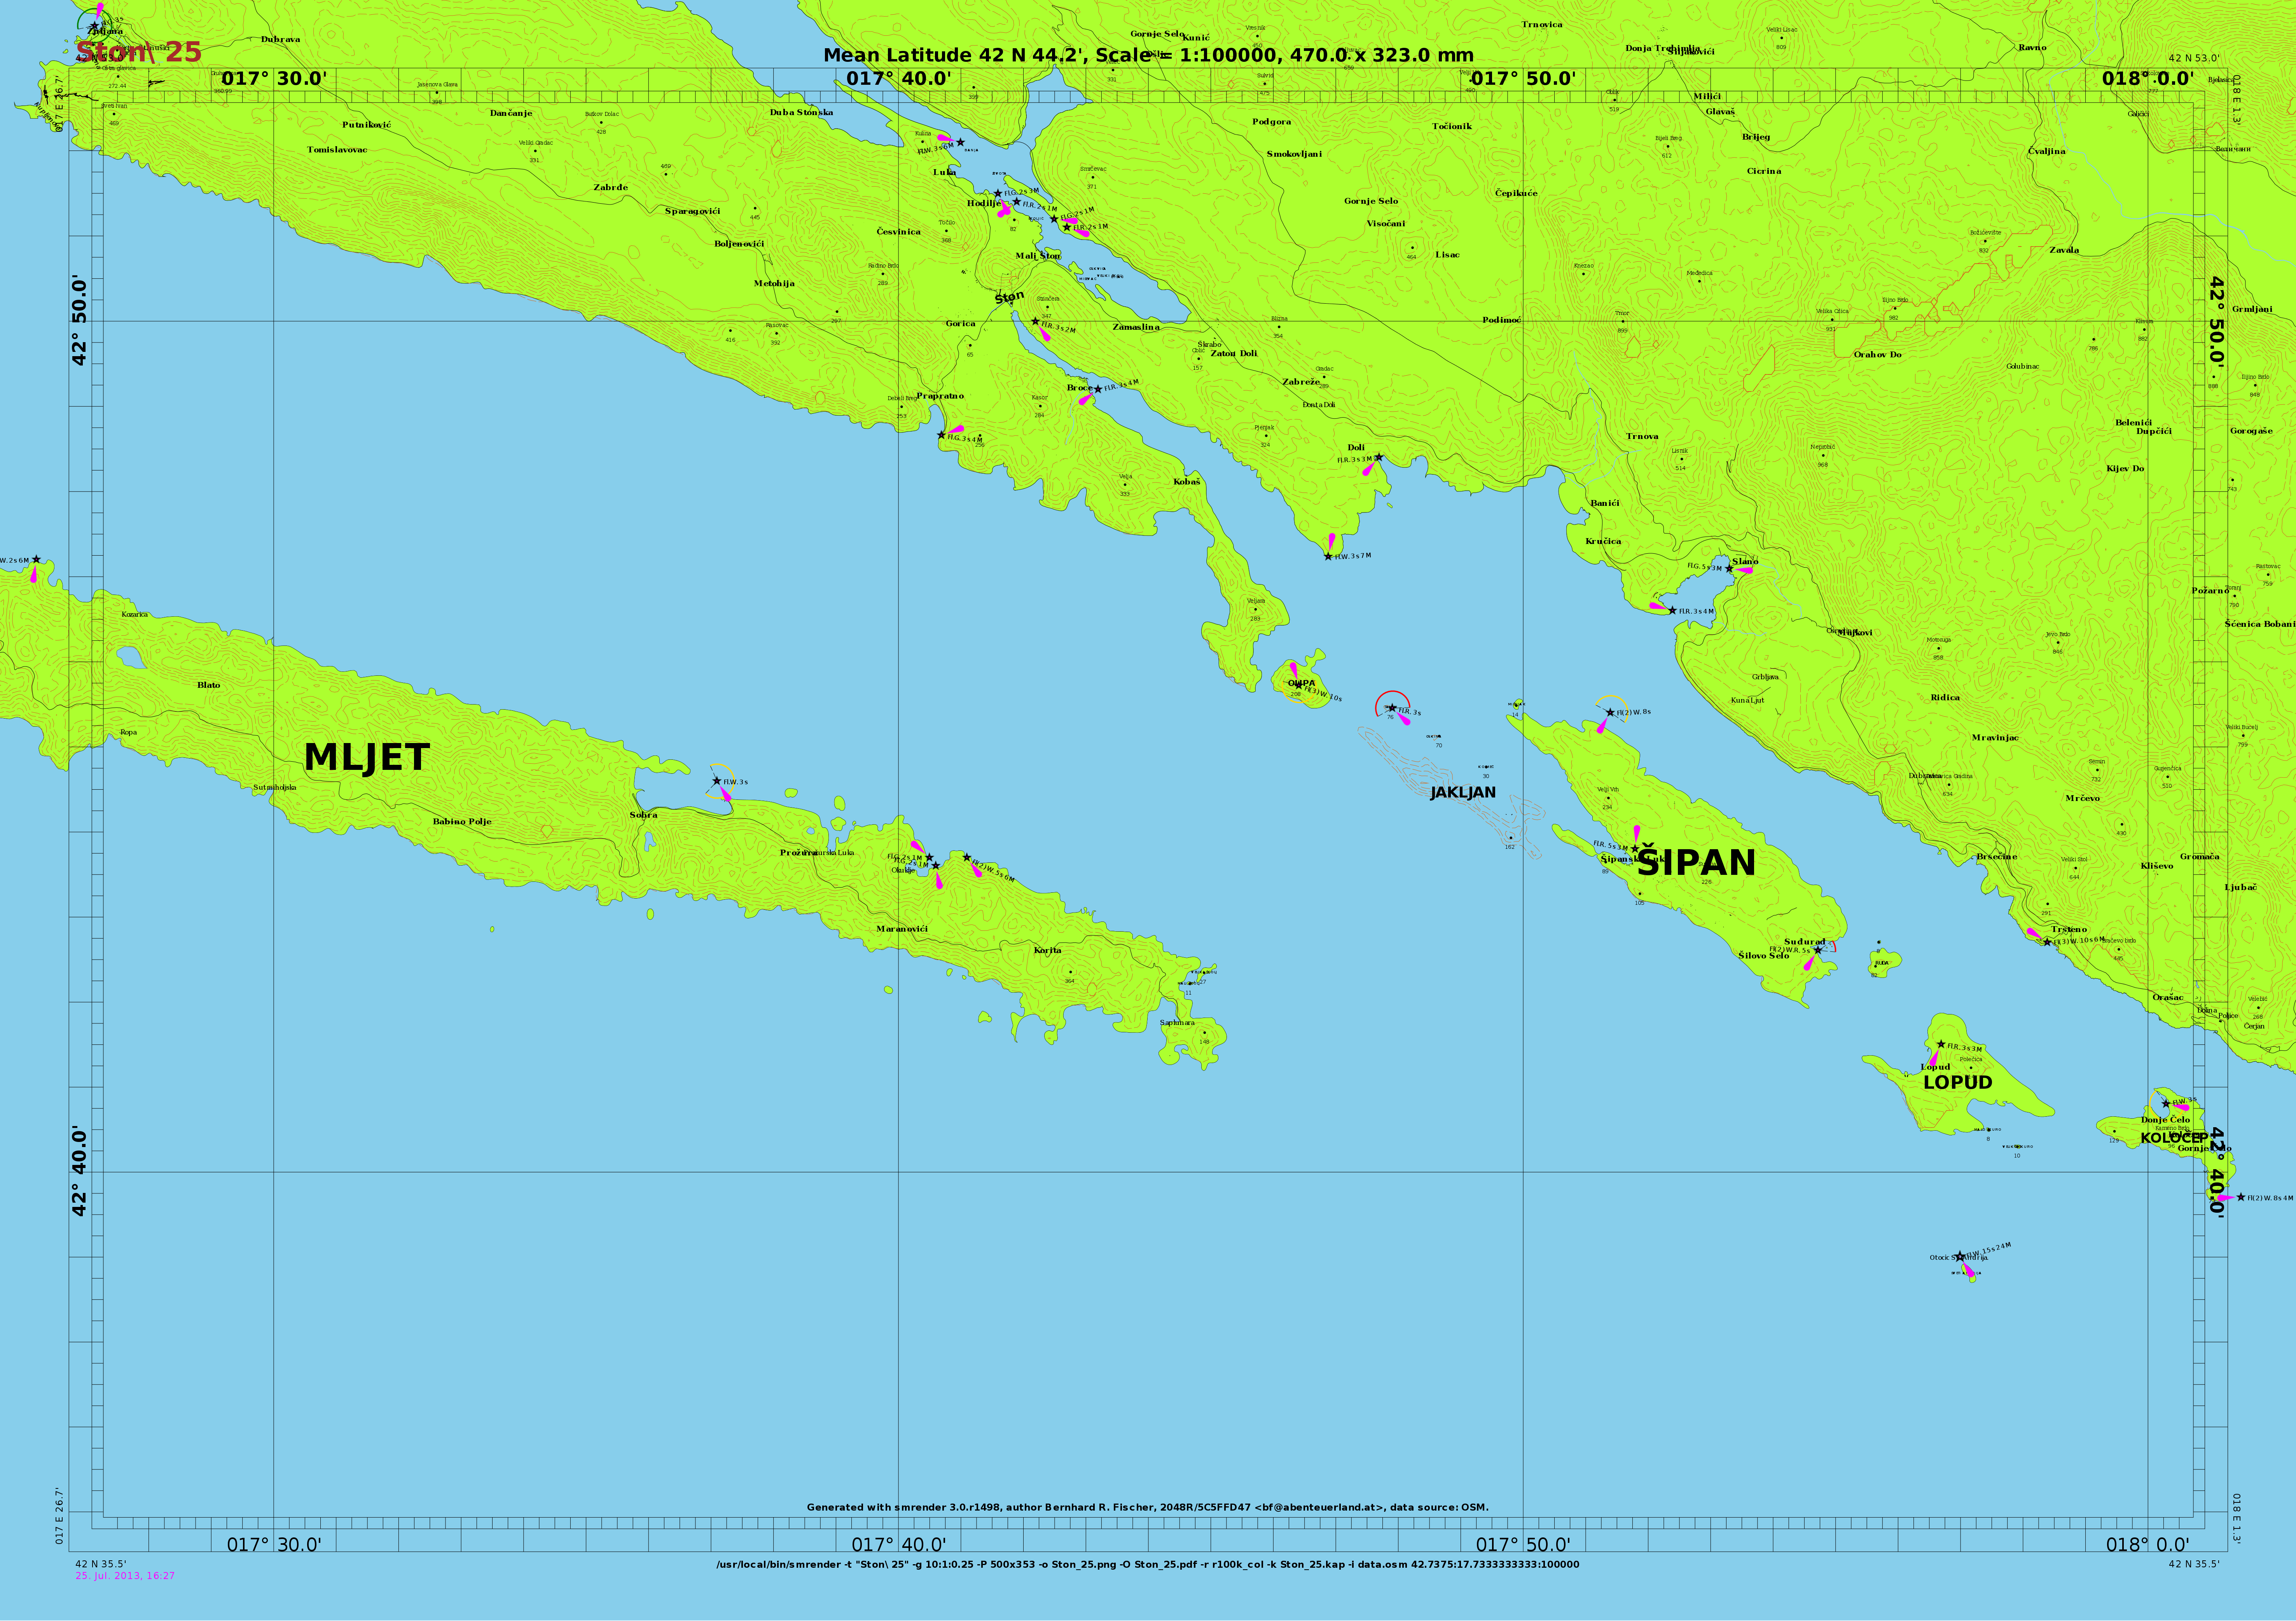
Task: Click the JAKLJAN island label
Action: click(x=1462, y=793)
